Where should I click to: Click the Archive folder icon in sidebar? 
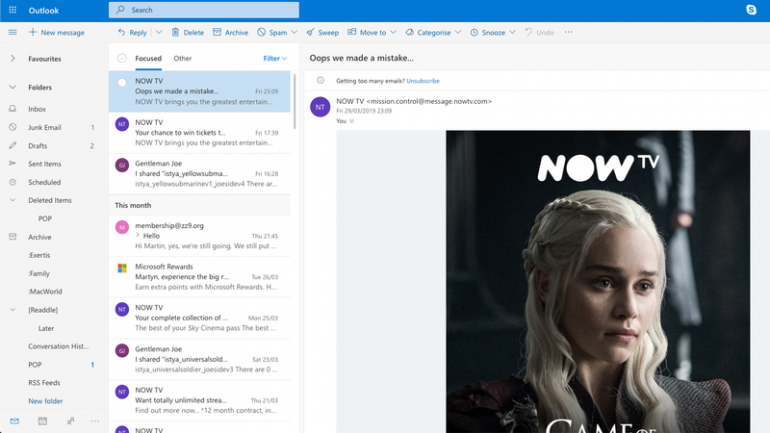click(13, 237)
